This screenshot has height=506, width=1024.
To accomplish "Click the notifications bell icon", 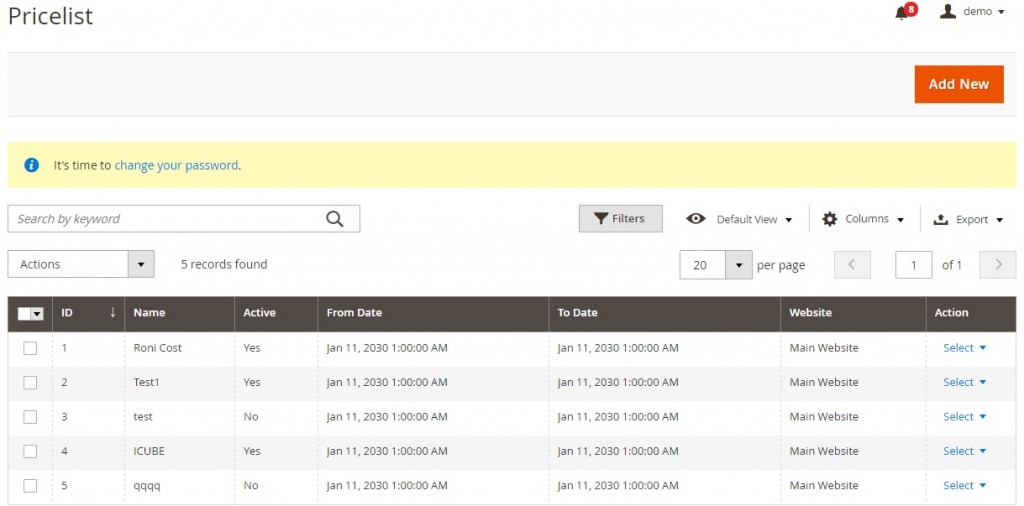I will pyautogui.click(x=902, y=12).
